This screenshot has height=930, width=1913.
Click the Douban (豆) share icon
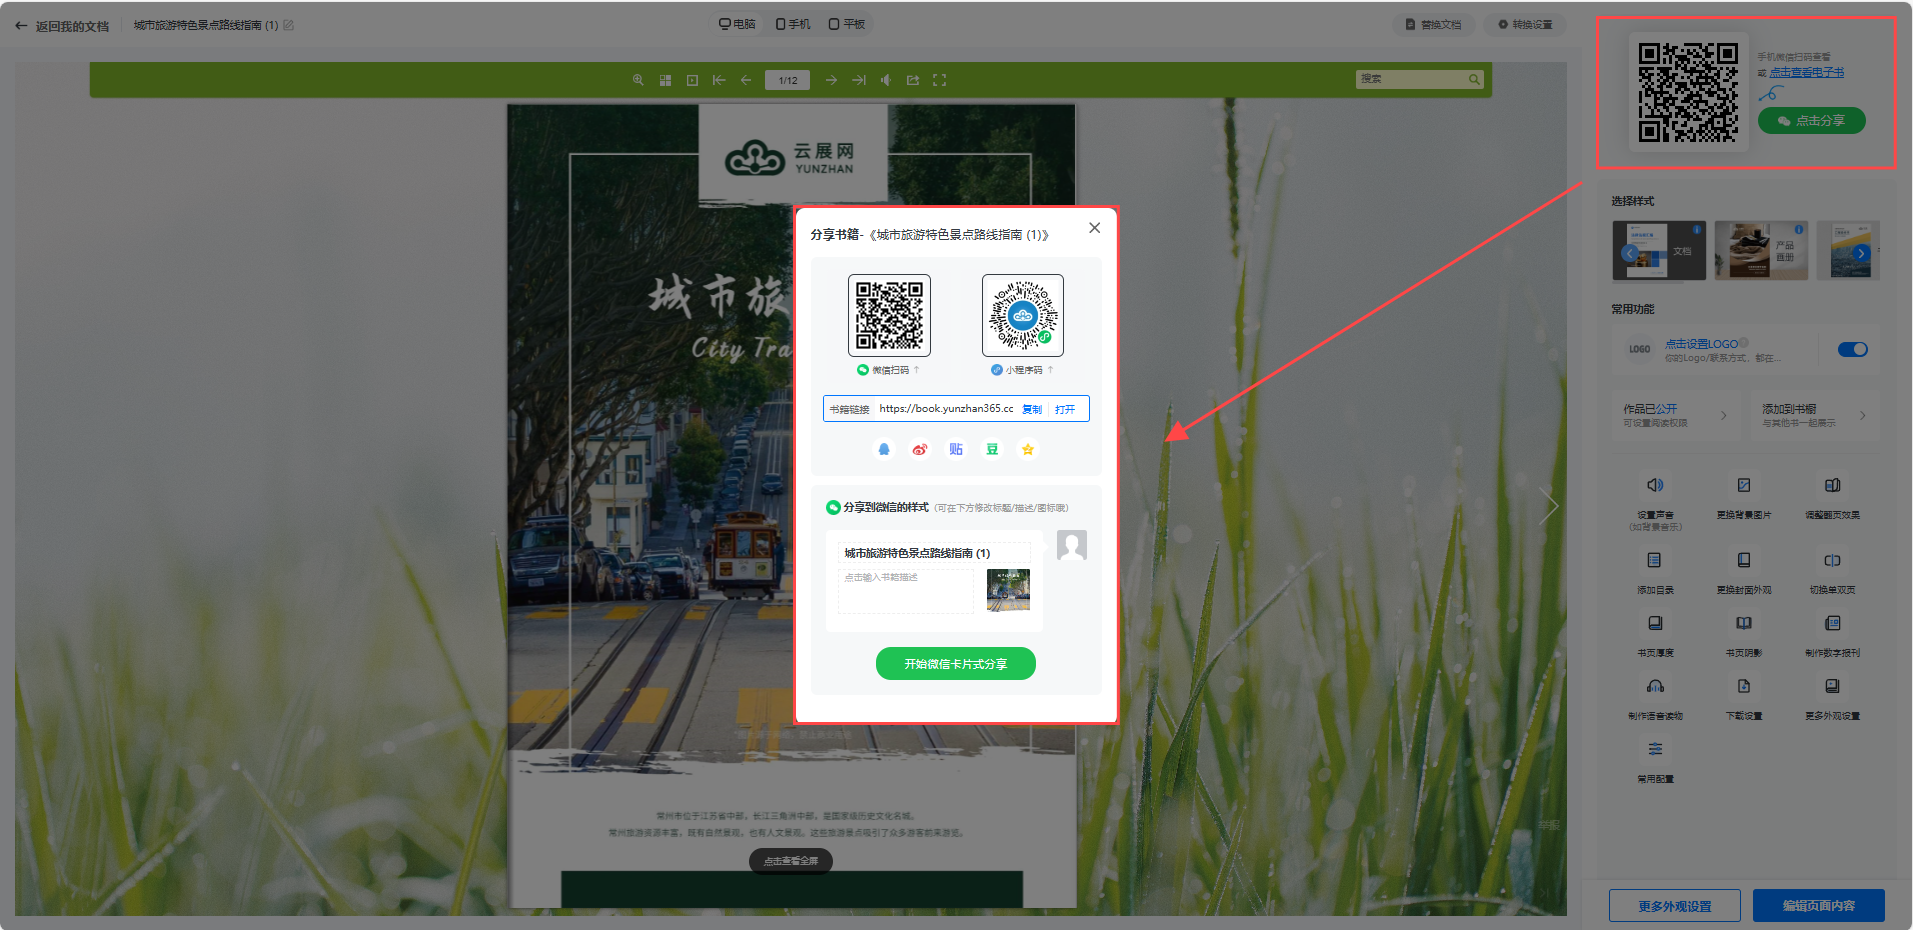click(x=992, y=450)
